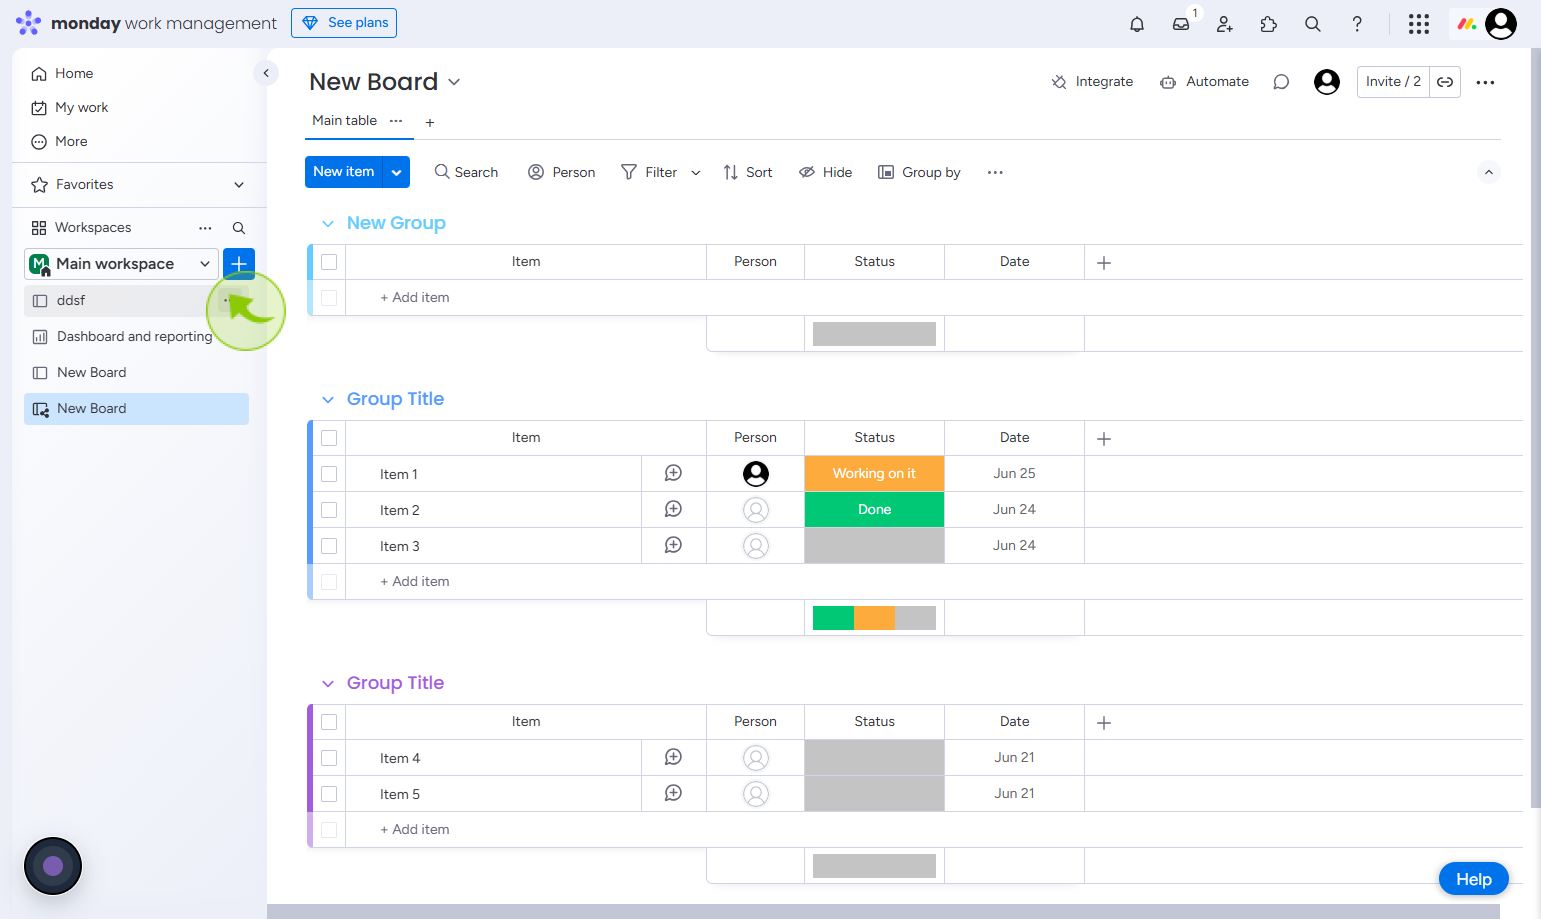
Task: Select all items in blue Group Title
Action: [329, 438]
